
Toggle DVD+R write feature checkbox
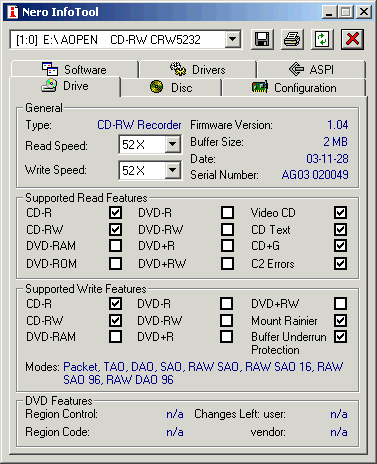point(226,337)
